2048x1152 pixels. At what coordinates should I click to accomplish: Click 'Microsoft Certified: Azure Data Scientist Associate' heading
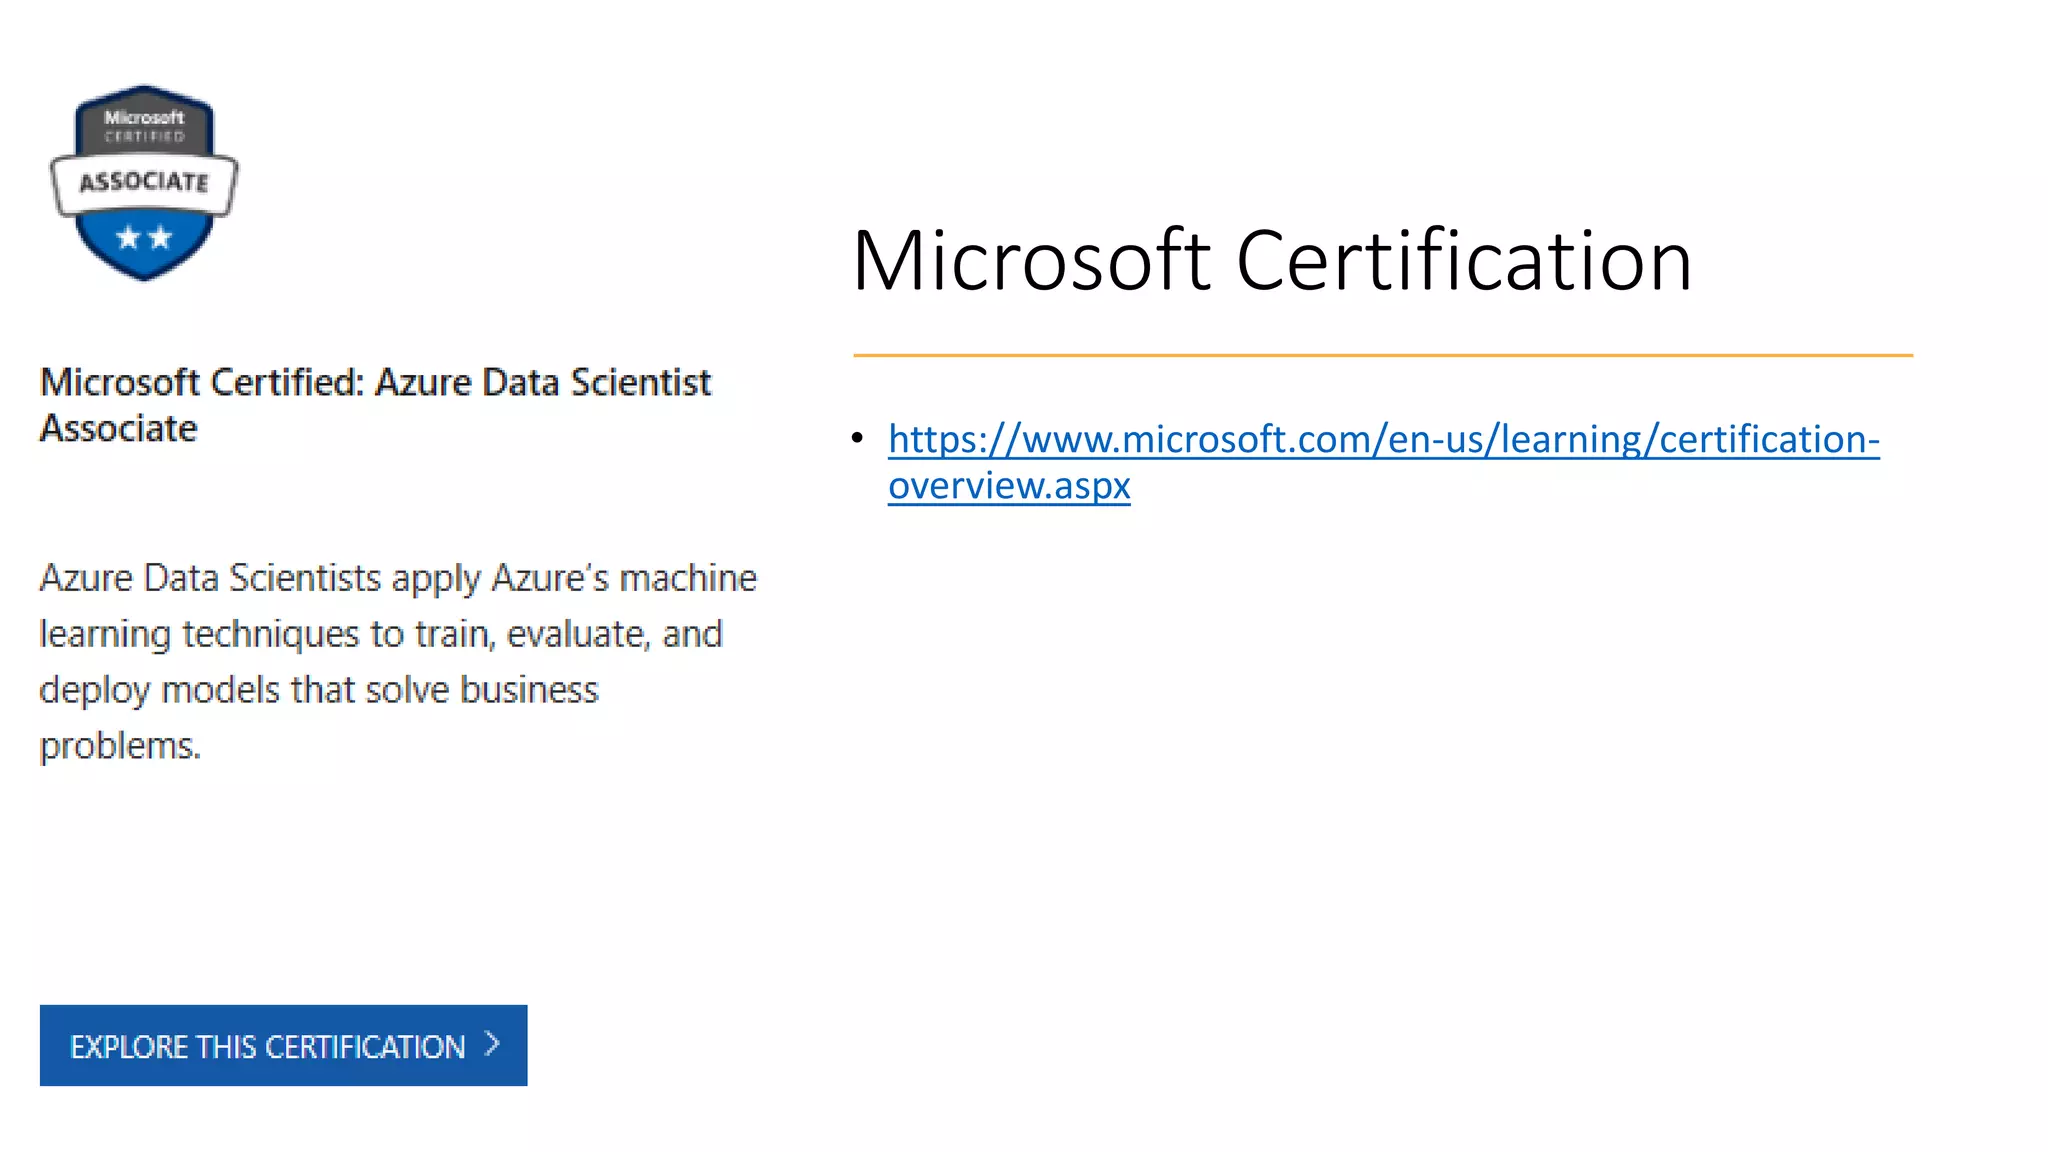tap(375, 405)
